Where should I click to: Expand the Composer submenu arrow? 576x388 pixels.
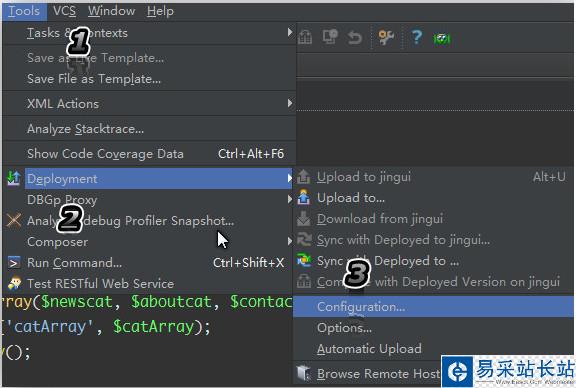coord(289,241)
